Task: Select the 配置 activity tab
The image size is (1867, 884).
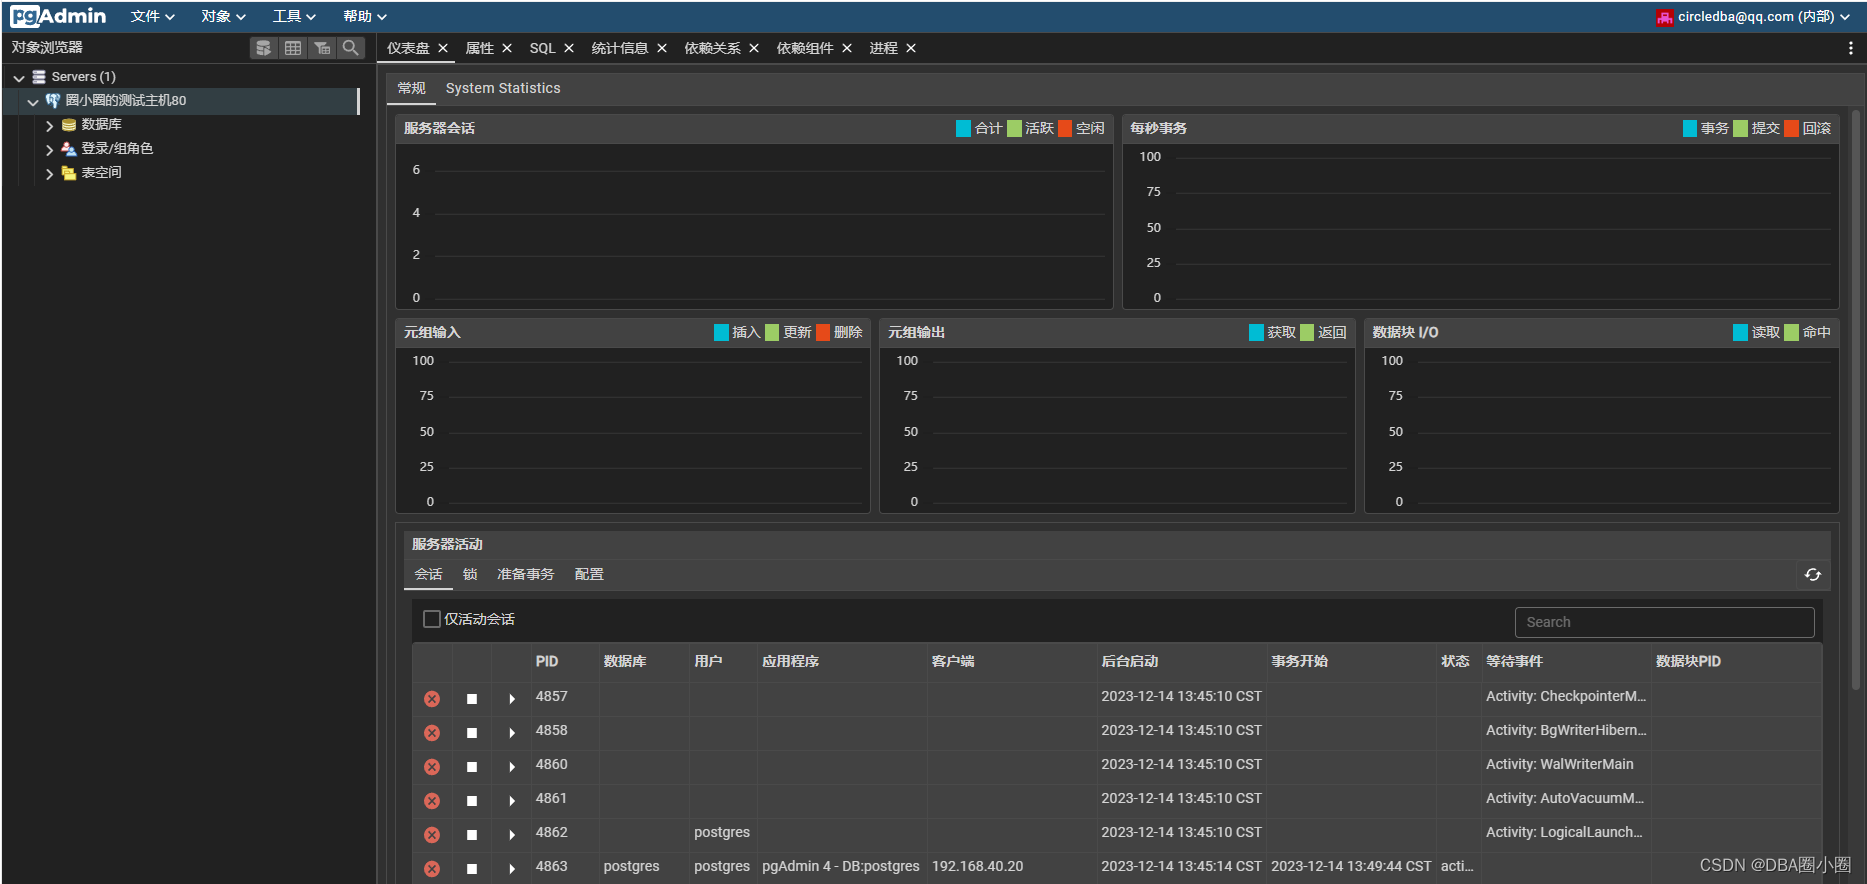Action: pos(589,574)
